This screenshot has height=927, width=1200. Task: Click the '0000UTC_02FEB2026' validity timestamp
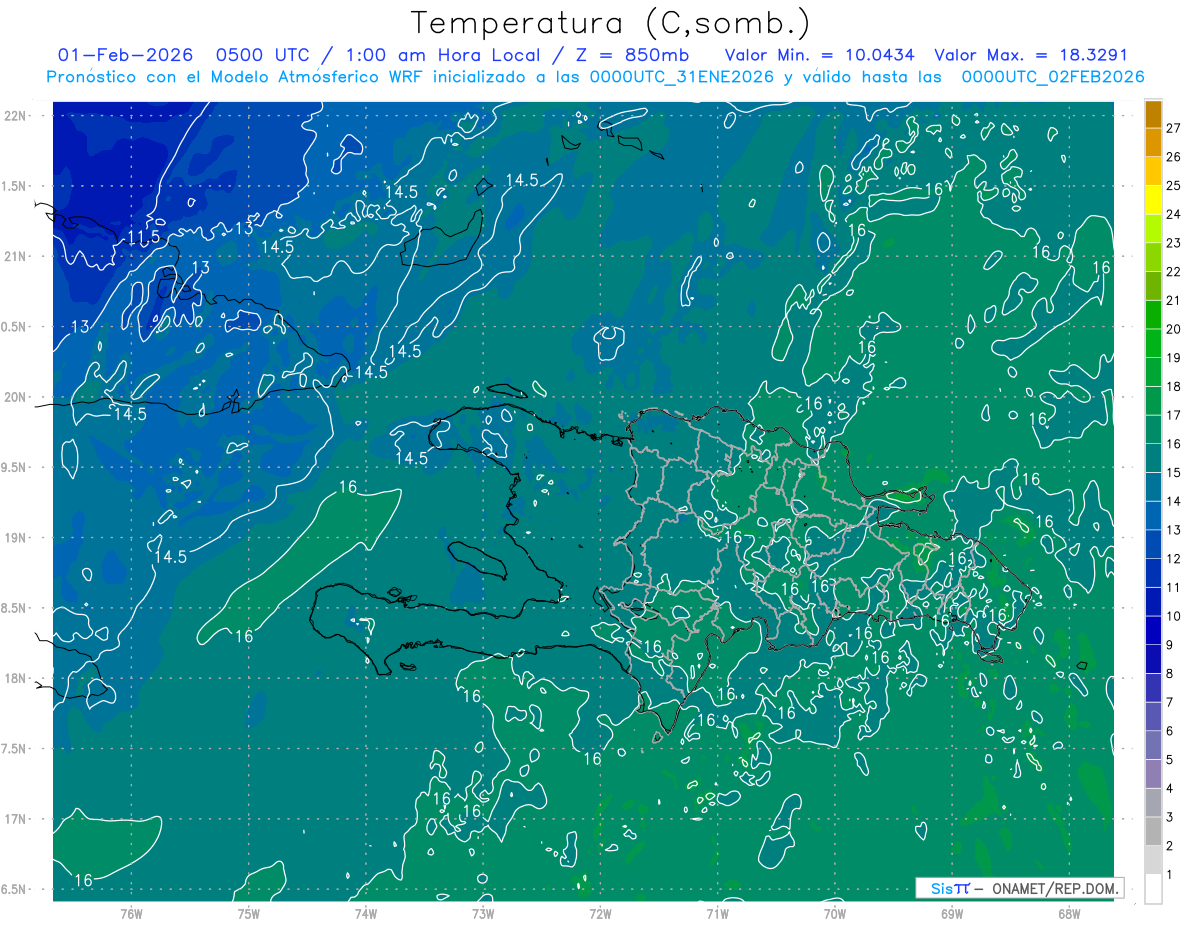[1052, 77]
